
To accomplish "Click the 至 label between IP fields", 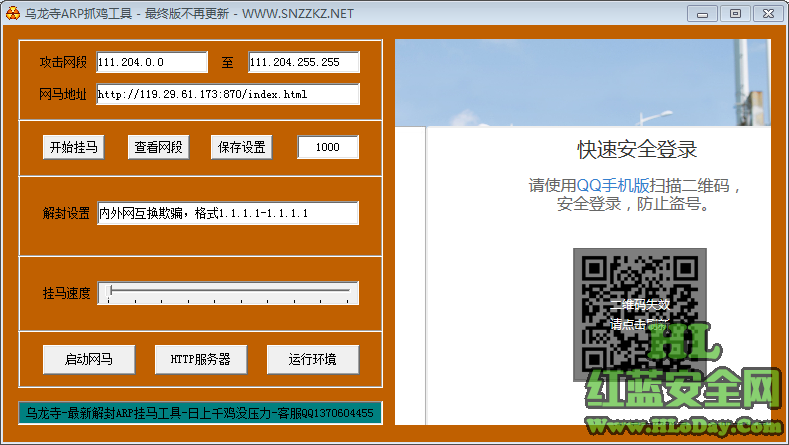I will (x=227, y=62).
